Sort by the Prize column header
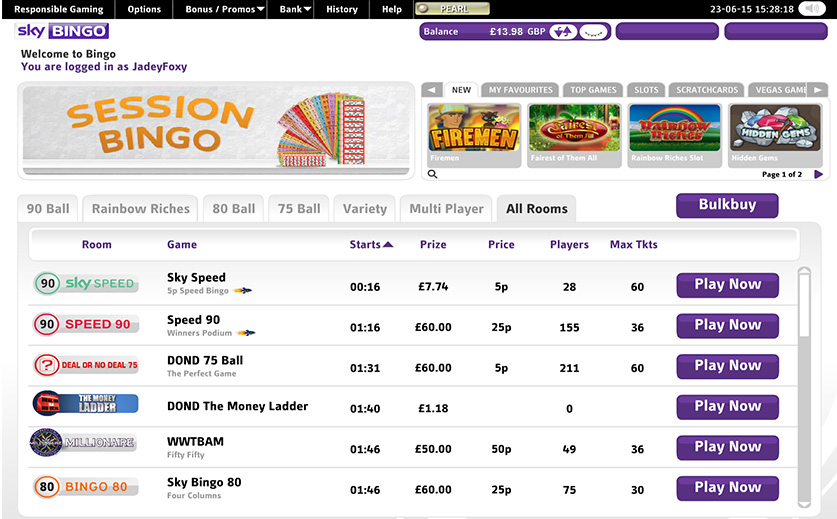This screenshot has height=519, width=837. pos(433,245)
